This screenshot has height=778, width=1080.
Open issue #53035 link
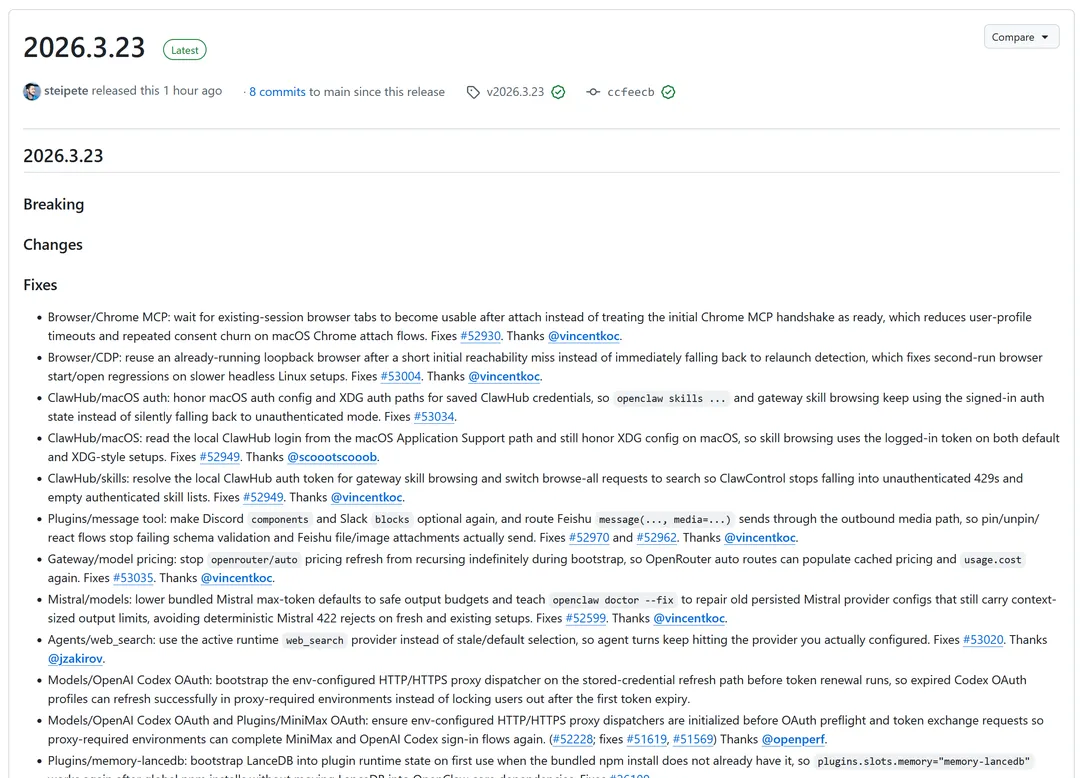pyautogui.click(x=133, y=578)
